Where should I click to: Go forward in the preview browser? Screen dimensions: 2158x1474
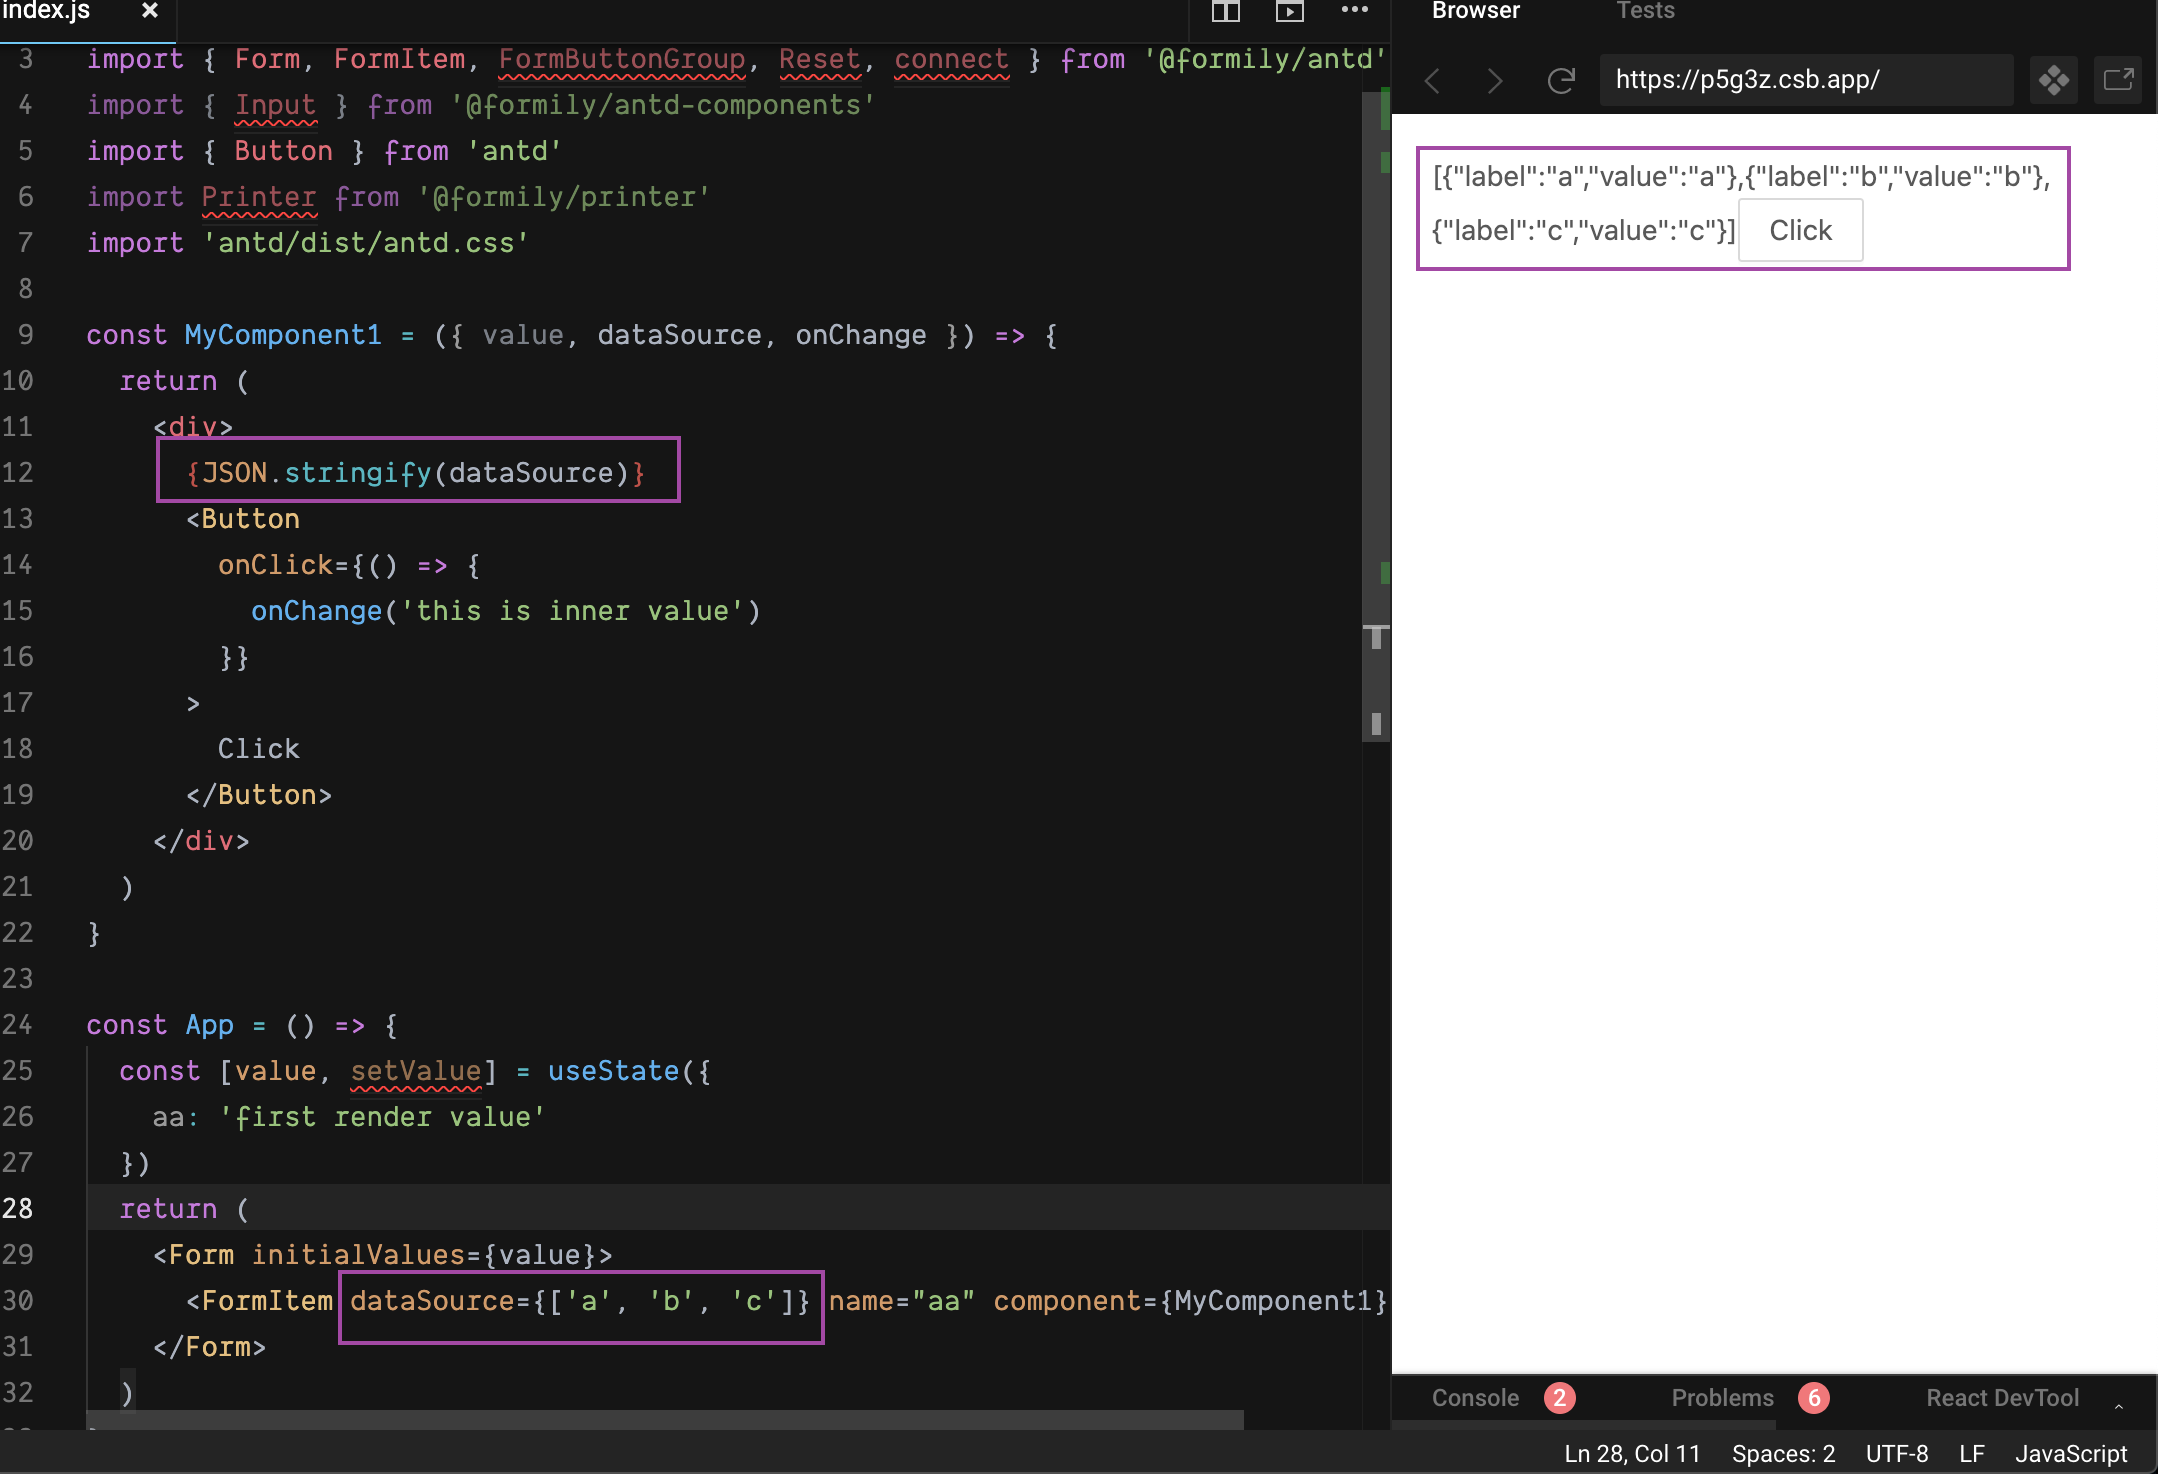[1495, 80]
